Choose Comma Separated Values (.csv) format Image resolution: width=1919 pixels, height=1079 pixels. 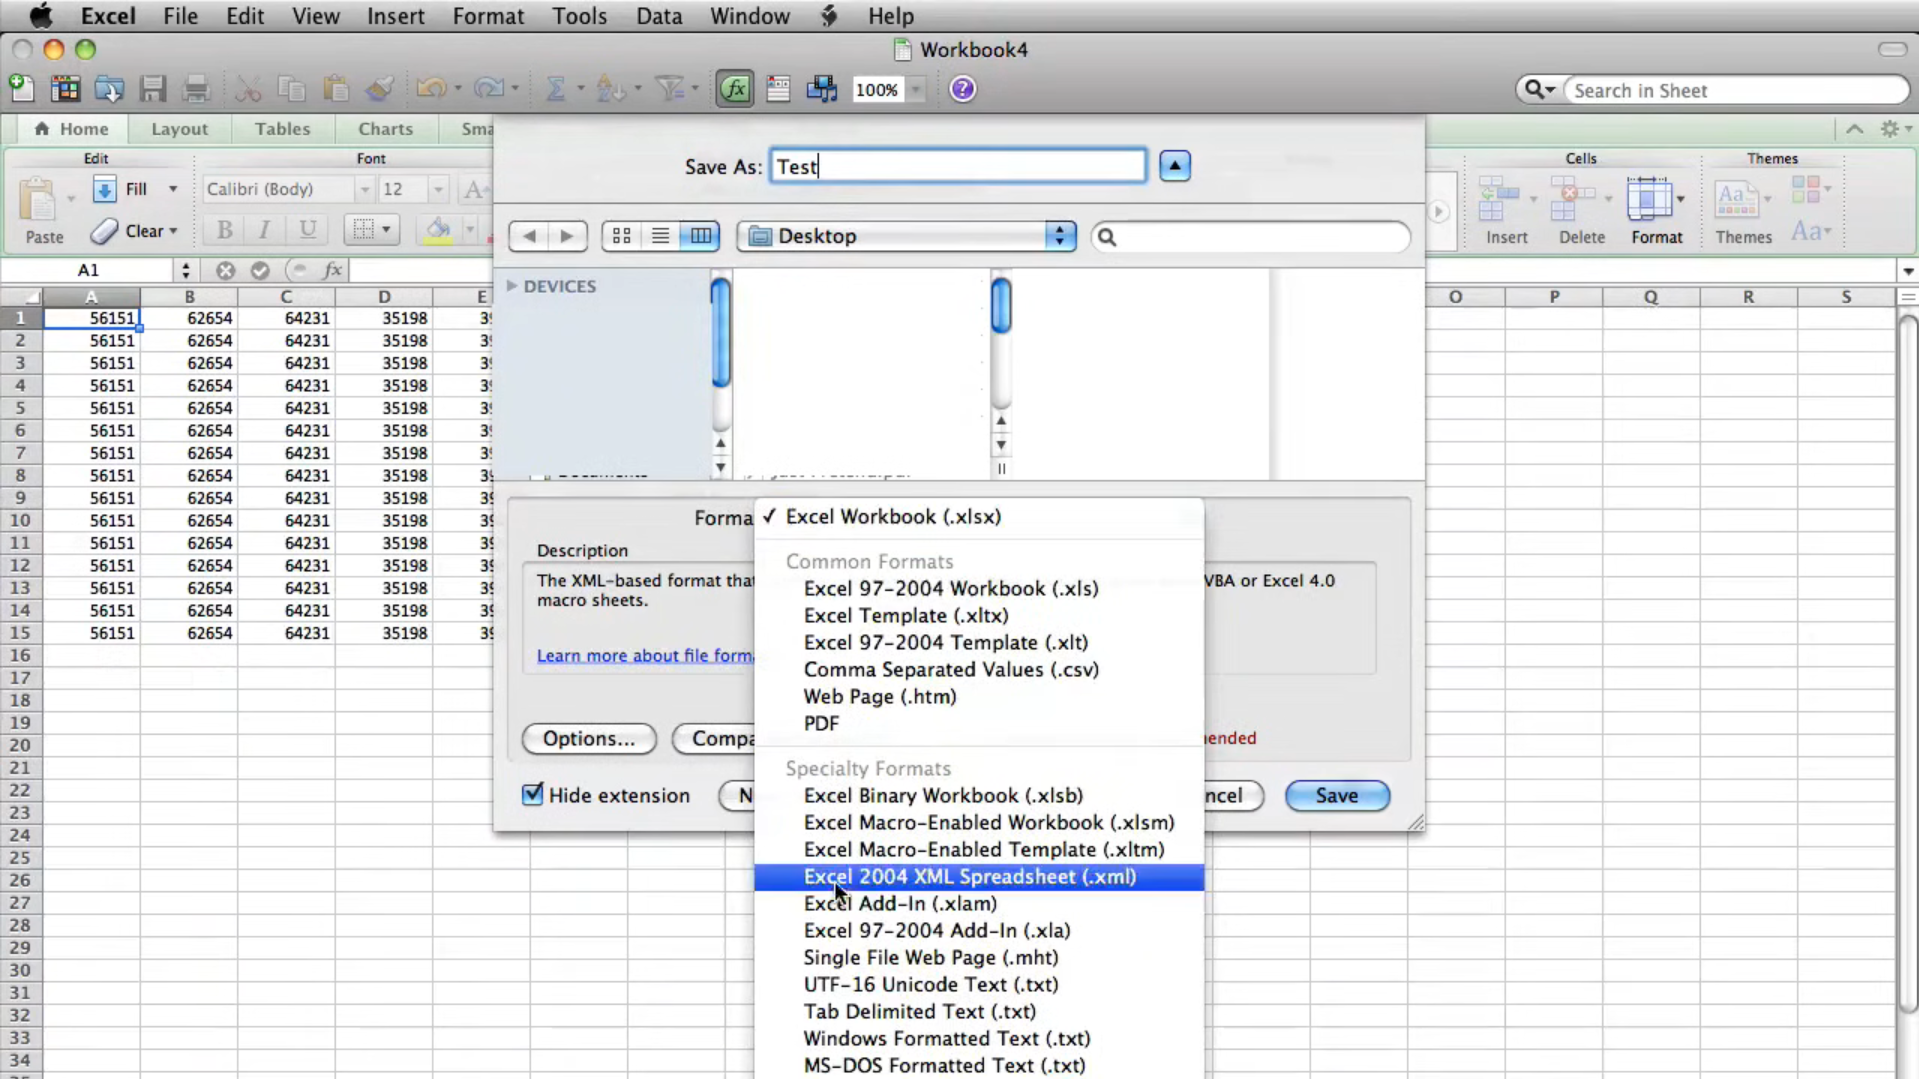(951, 670)
